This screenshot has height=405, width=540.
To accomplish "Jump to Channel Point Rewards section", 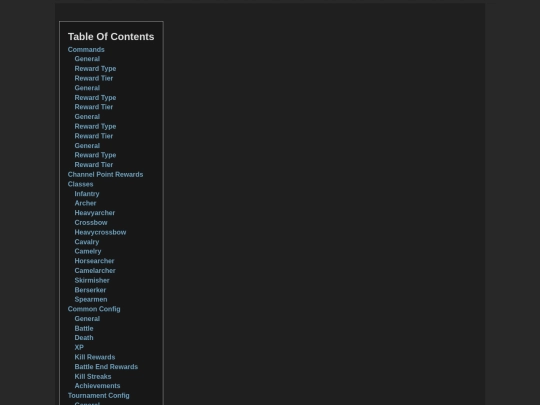I will tap(105, 175).
